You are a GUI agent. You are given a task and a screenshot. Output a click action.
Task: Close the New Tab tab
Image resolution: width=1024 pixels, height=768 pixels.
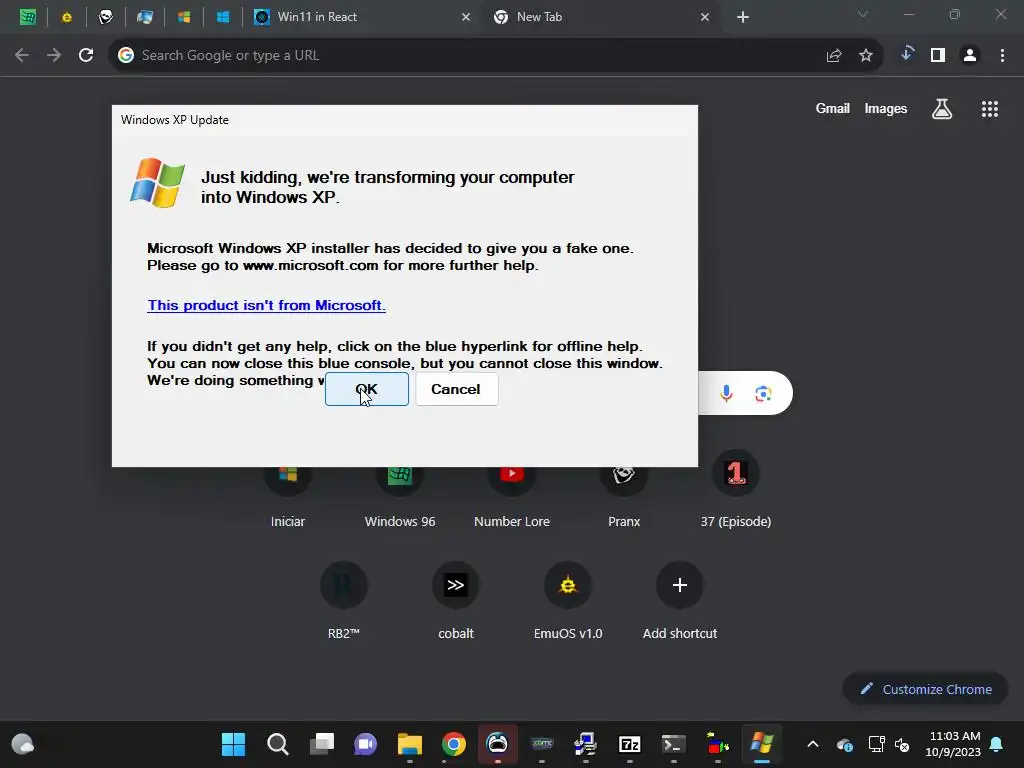705,17
